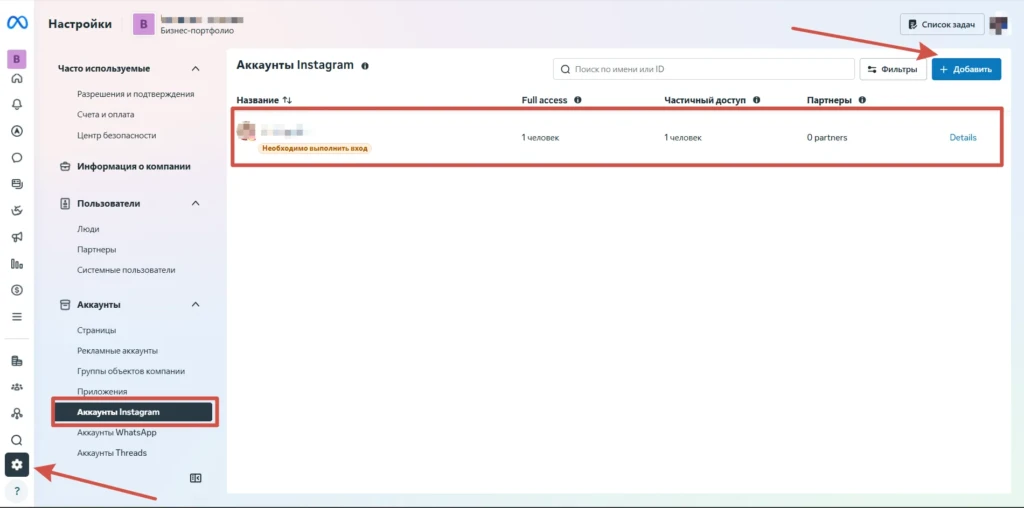Screen dimensions: 1024x508
Task: Open the question mark help icon
Action: (x=17, y=490)
